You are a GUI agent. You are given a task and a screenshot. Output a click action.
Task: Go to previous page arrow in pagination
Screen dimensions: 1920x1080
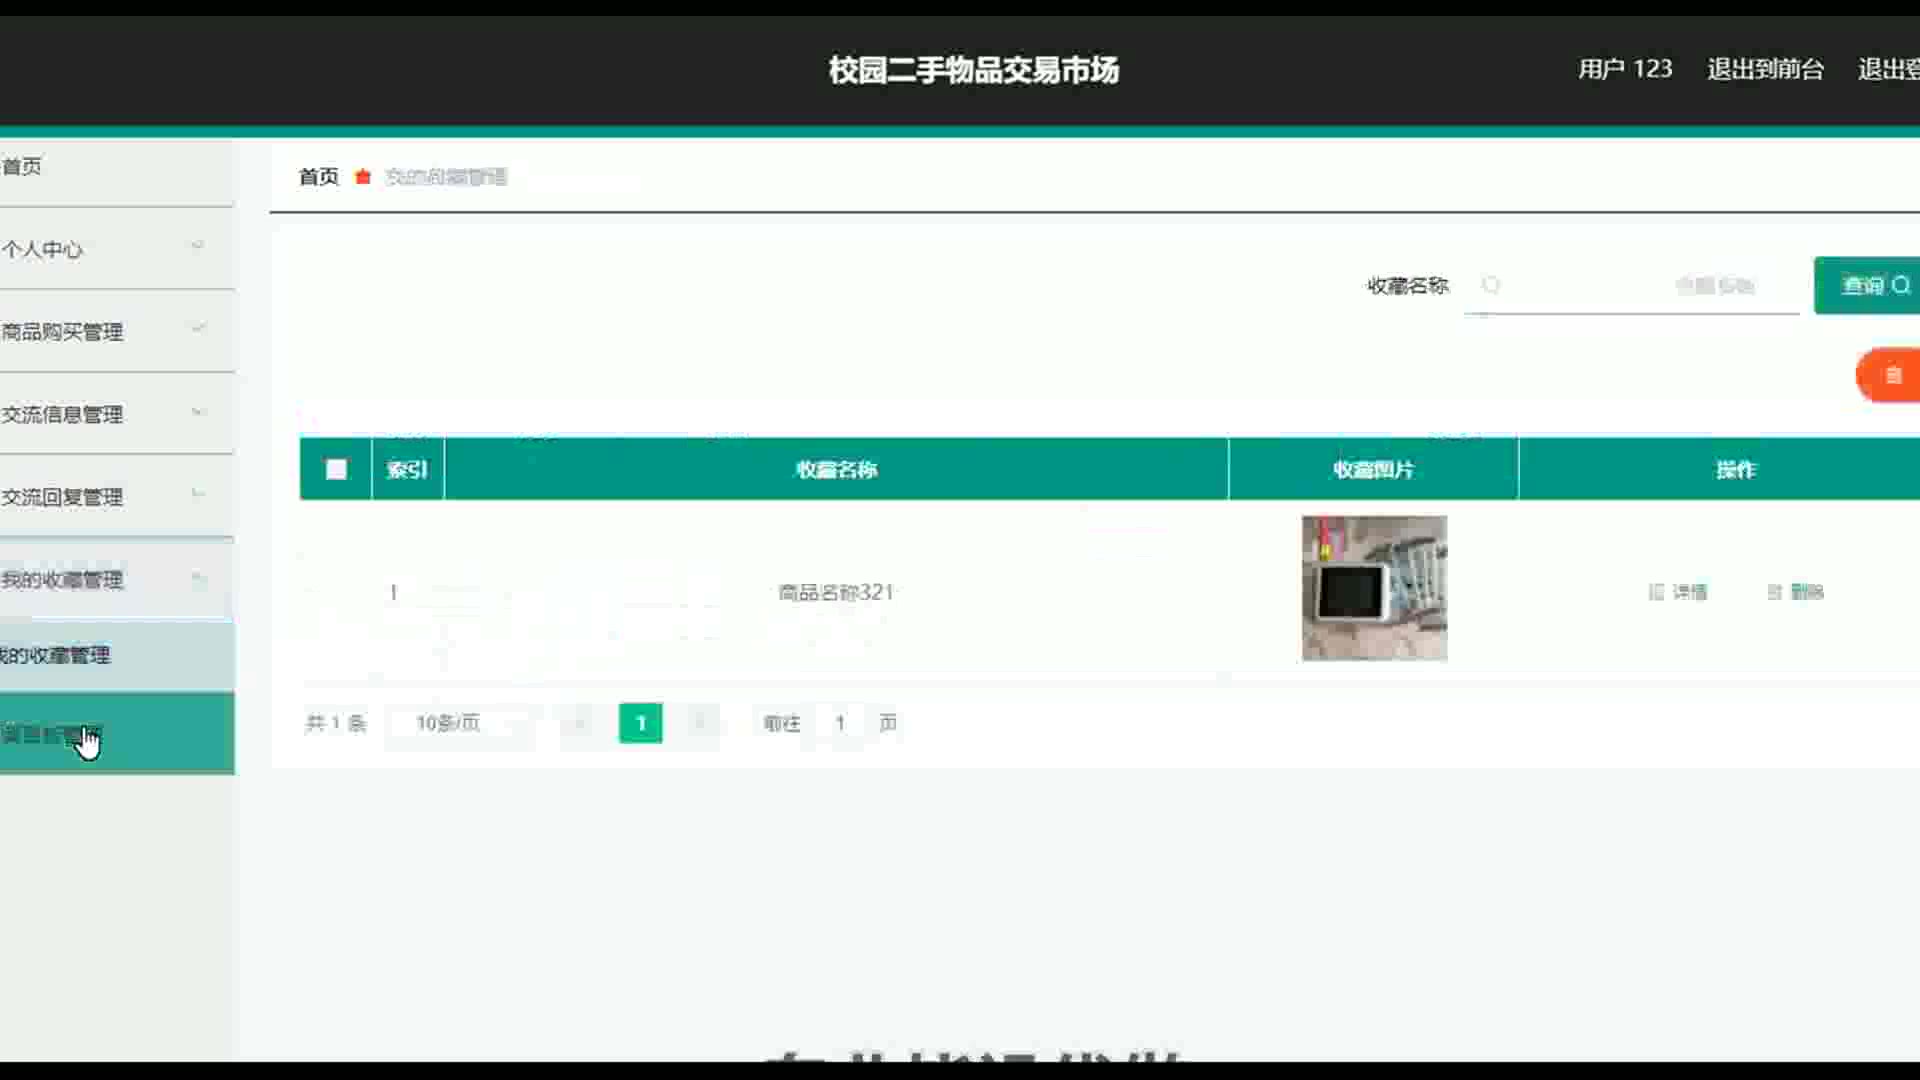point(579,723)
